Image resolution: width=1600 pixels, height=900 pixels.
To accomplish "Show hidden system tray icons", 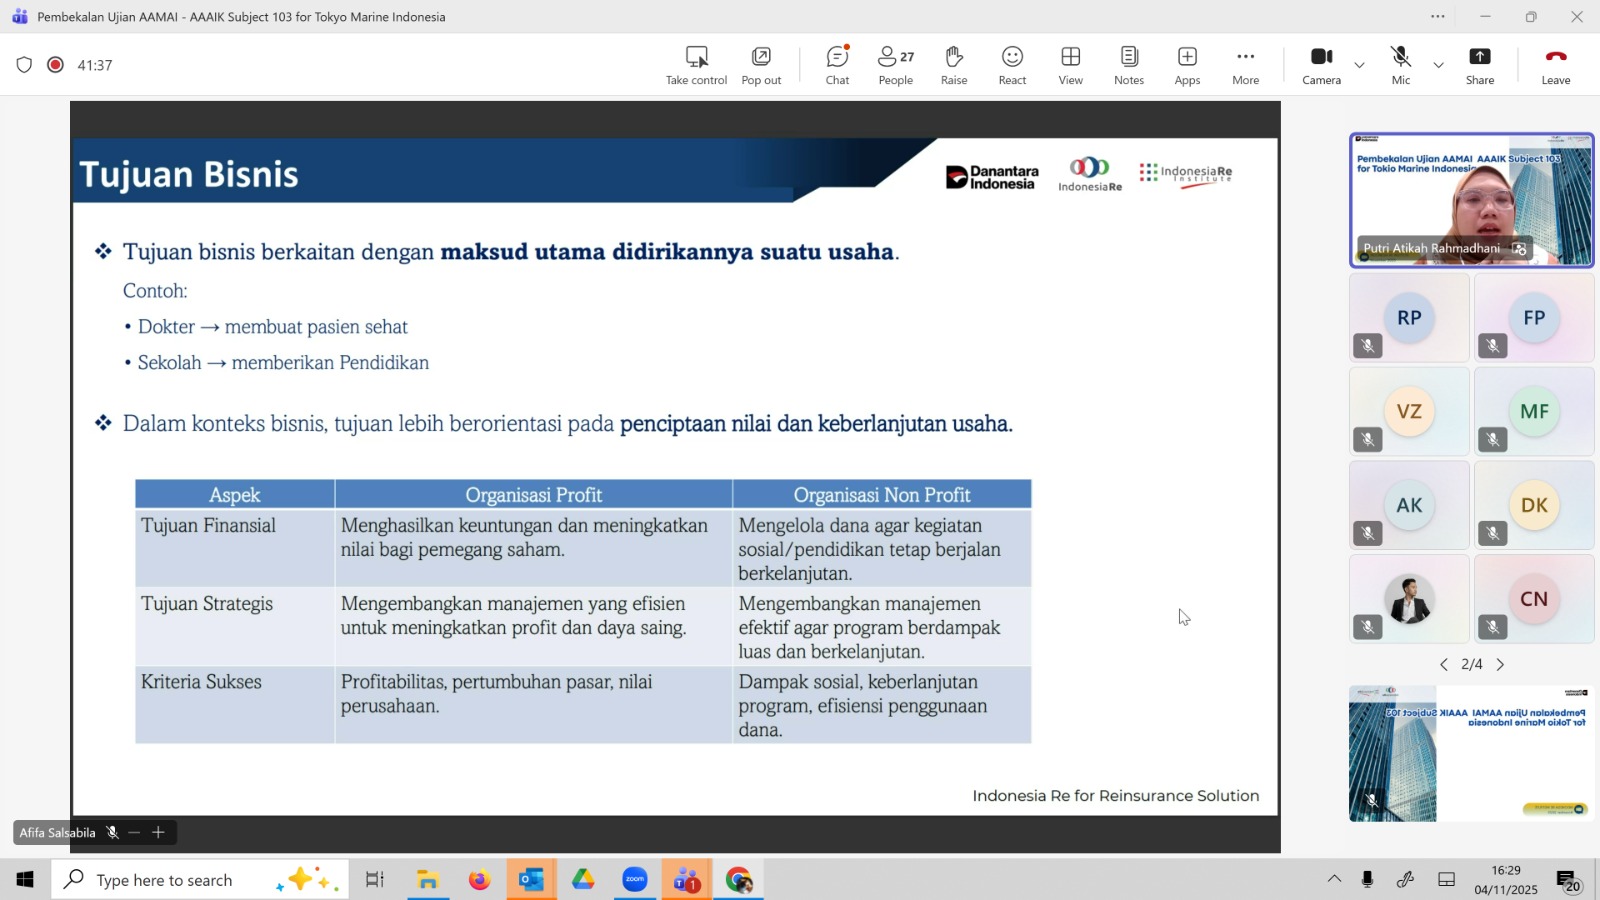I will [1334, 879].
